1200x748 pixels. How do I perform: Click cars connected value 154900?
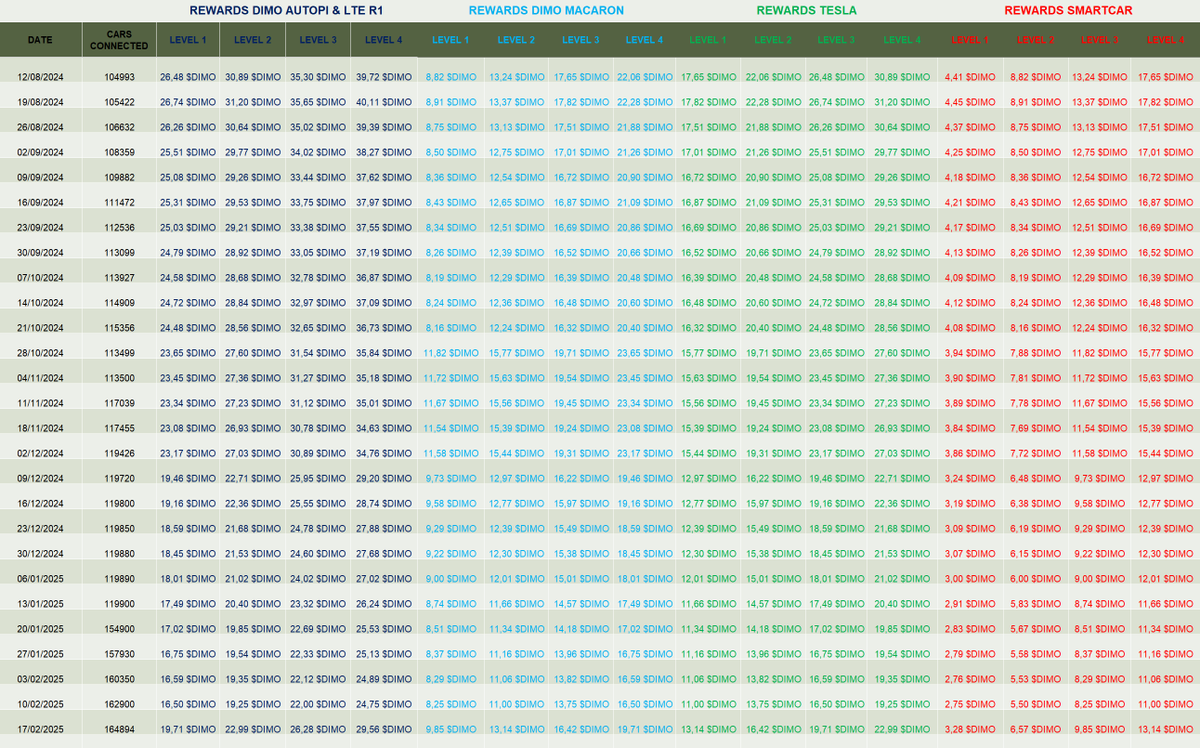point(119,628)
